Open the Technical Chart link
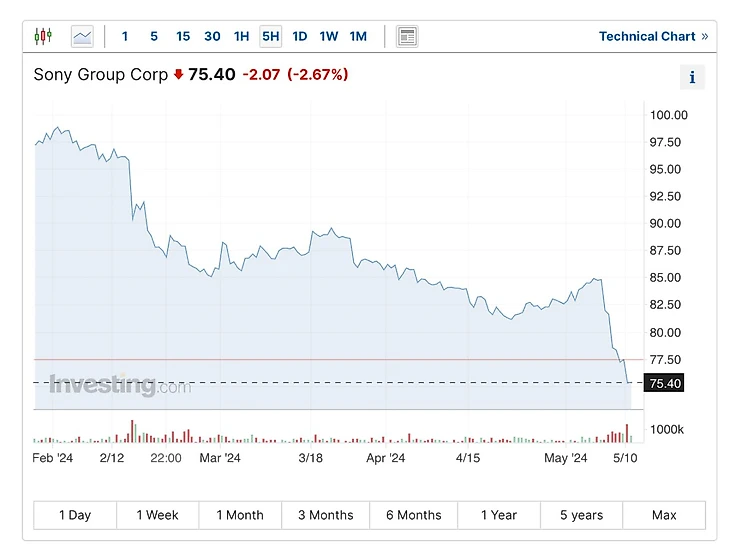Image resolution: width=730 pixels, height=559 pixels. click(653, 37)
